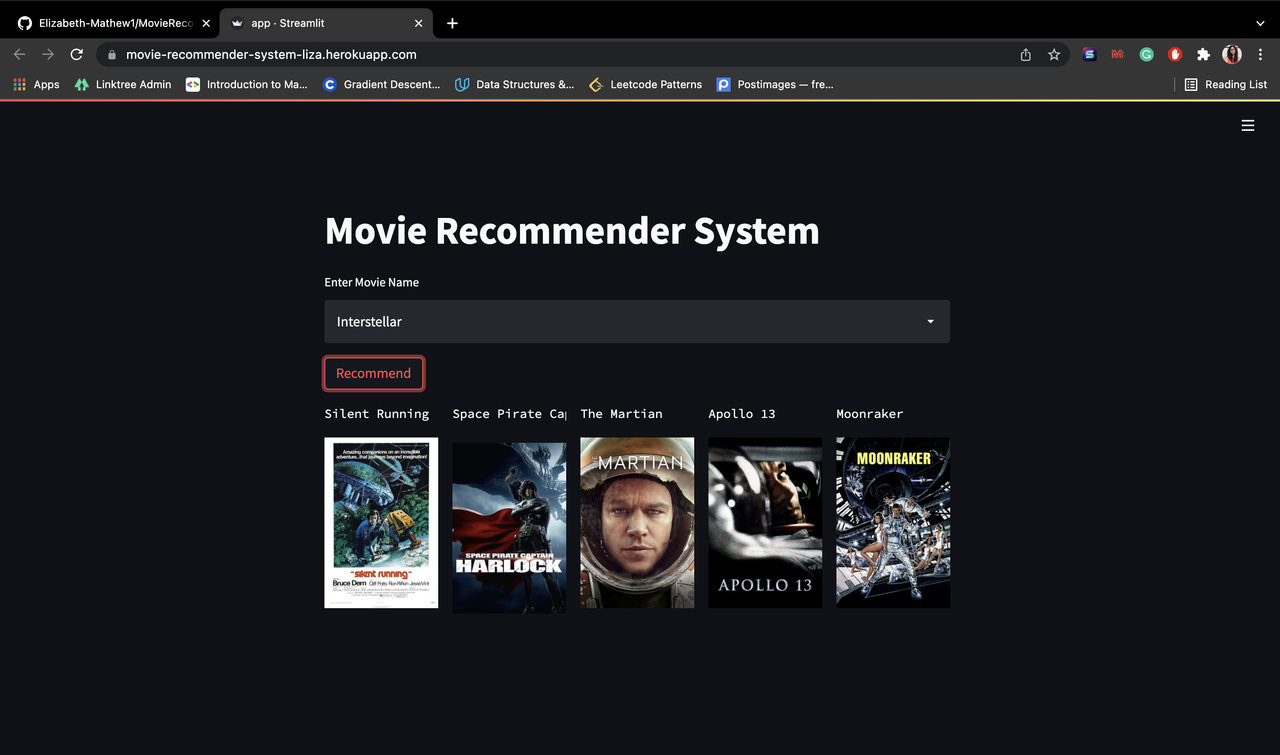Click The Martian movie poster

(x=637, y=522)
